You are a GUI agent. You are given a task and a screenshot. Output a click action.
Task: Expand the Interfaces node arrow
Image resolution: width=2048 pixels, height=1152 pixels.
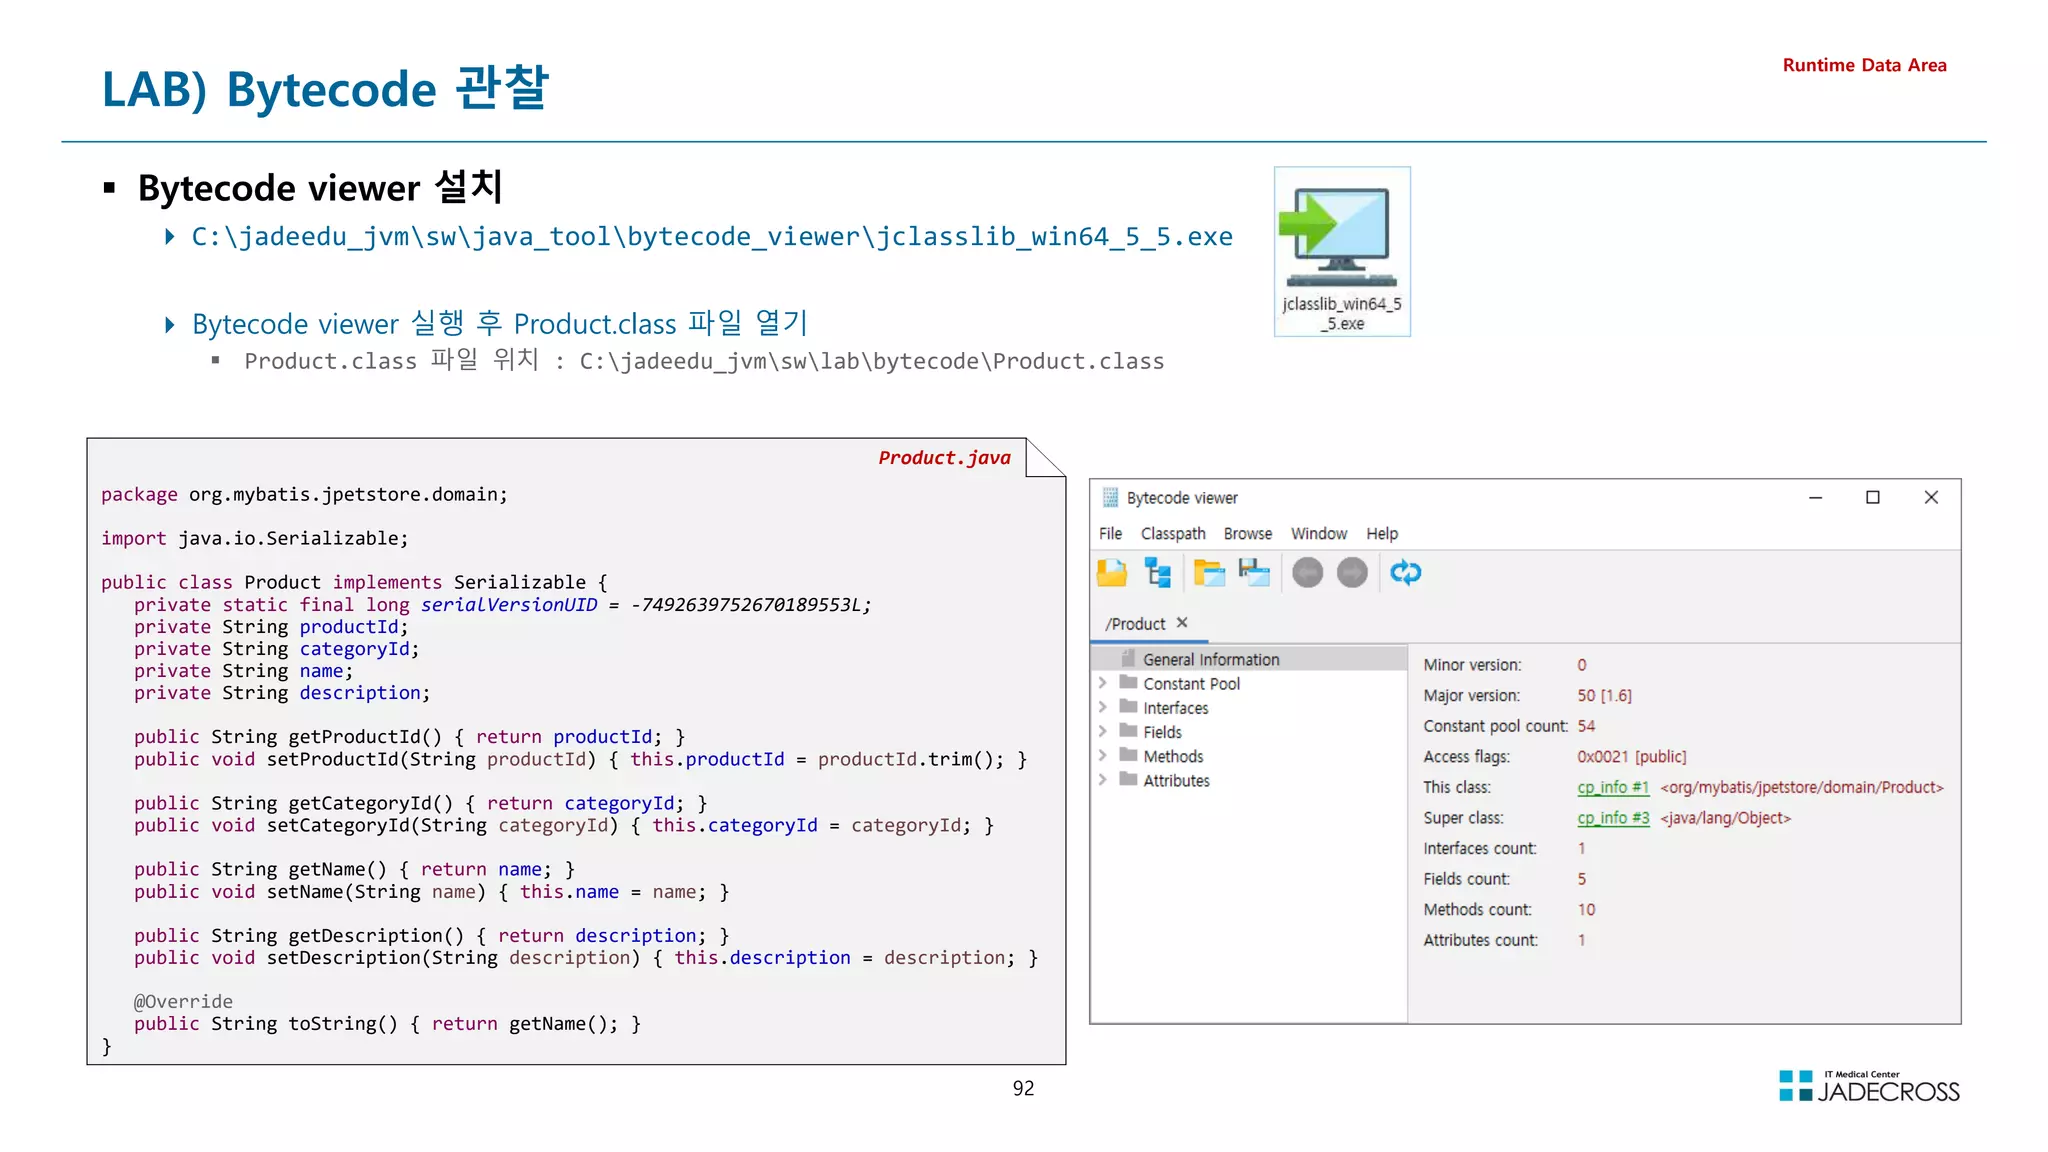[1102, 707]
